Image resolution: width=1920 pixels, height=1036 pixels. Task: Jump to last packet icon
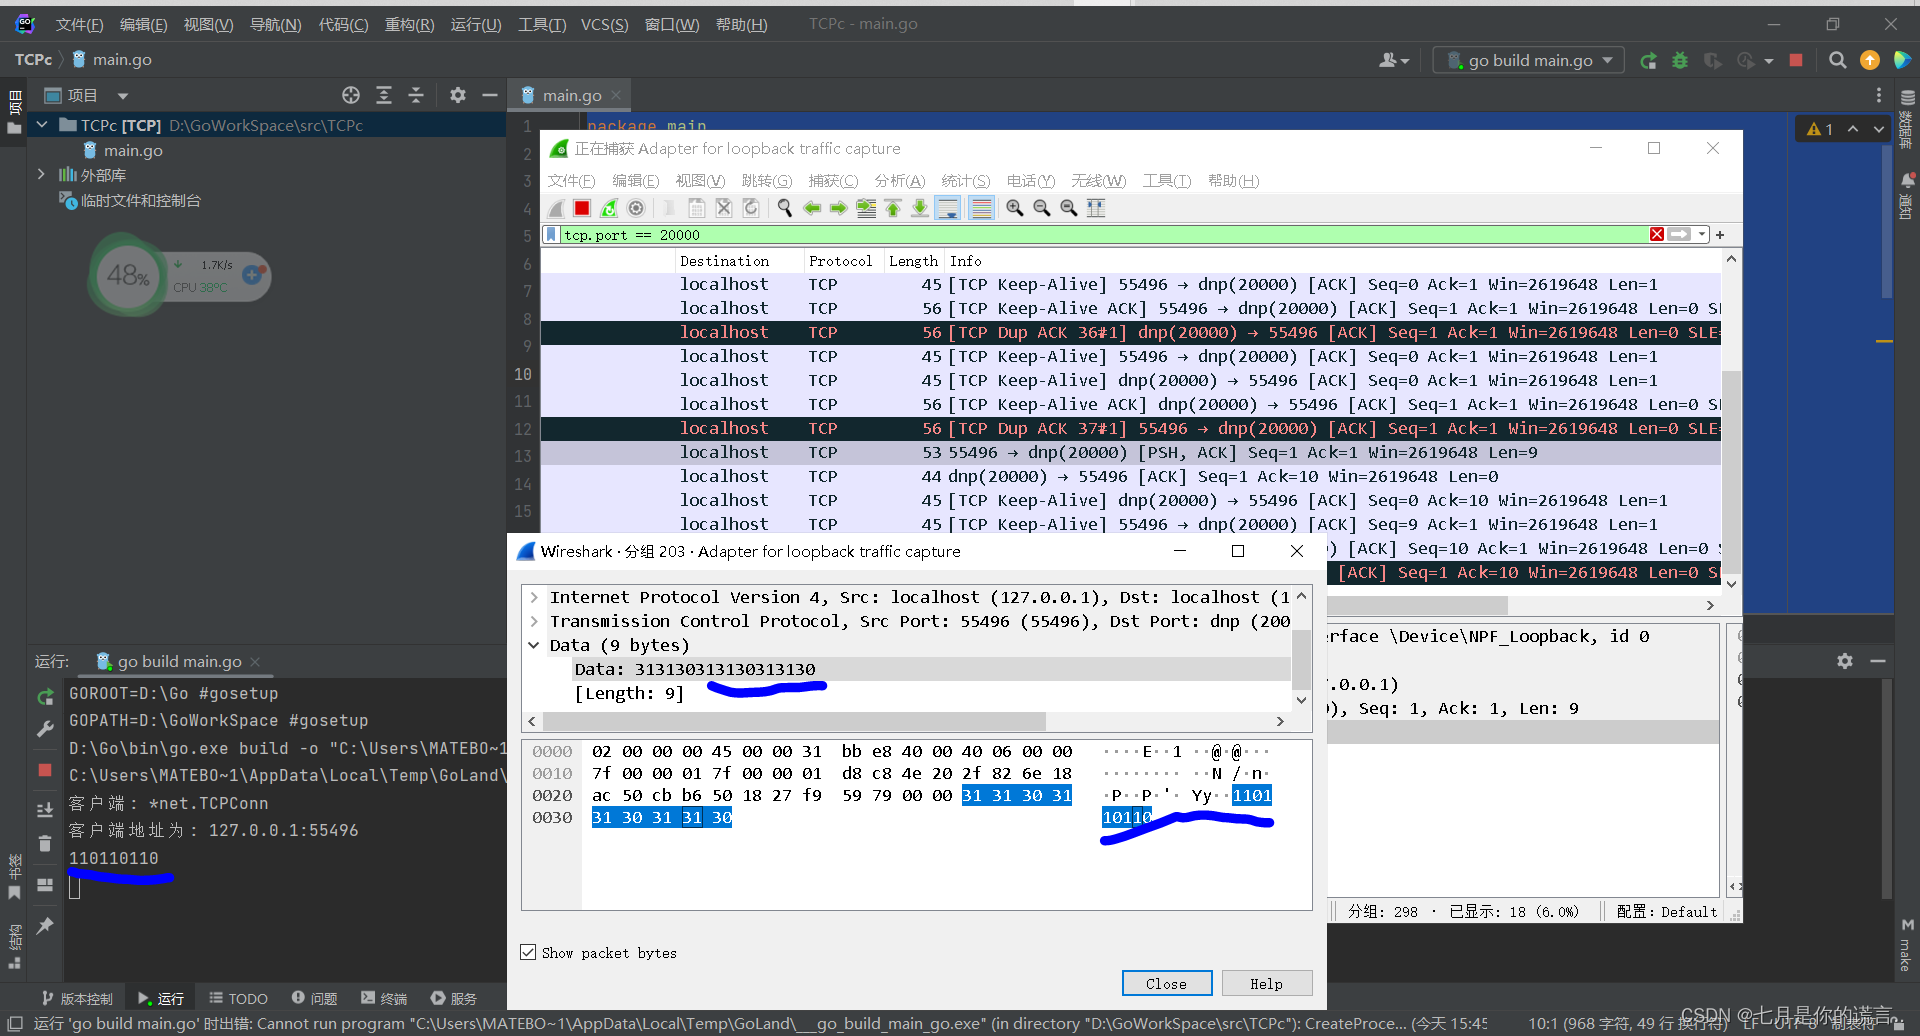click(920, 208)
